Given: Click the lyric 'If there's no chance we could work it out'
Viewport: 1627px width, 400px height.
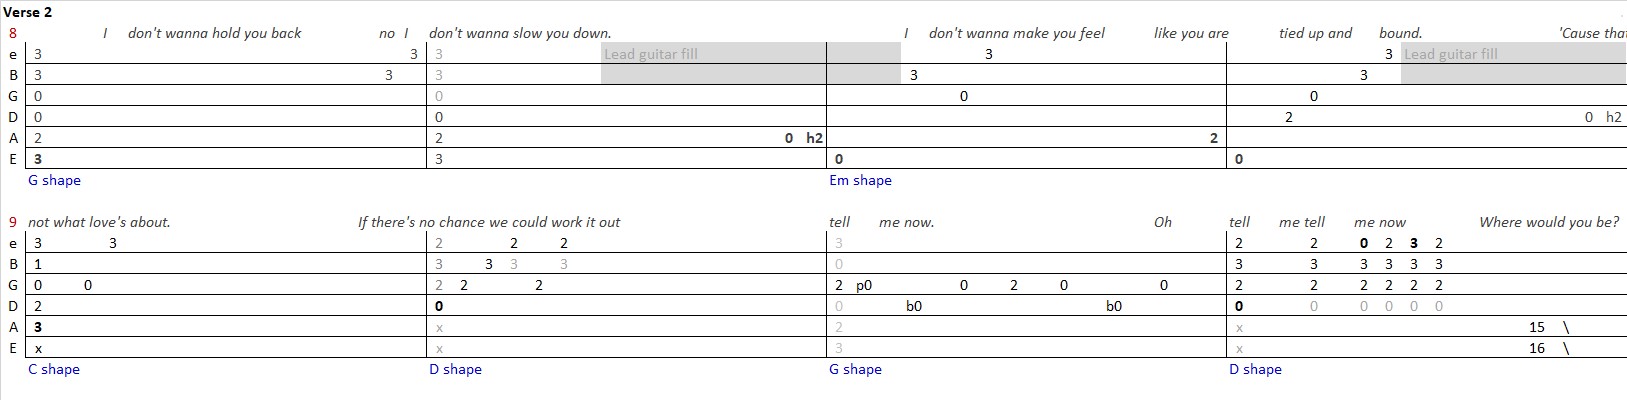Looking at the screenshot, I should tap(489, 222).
